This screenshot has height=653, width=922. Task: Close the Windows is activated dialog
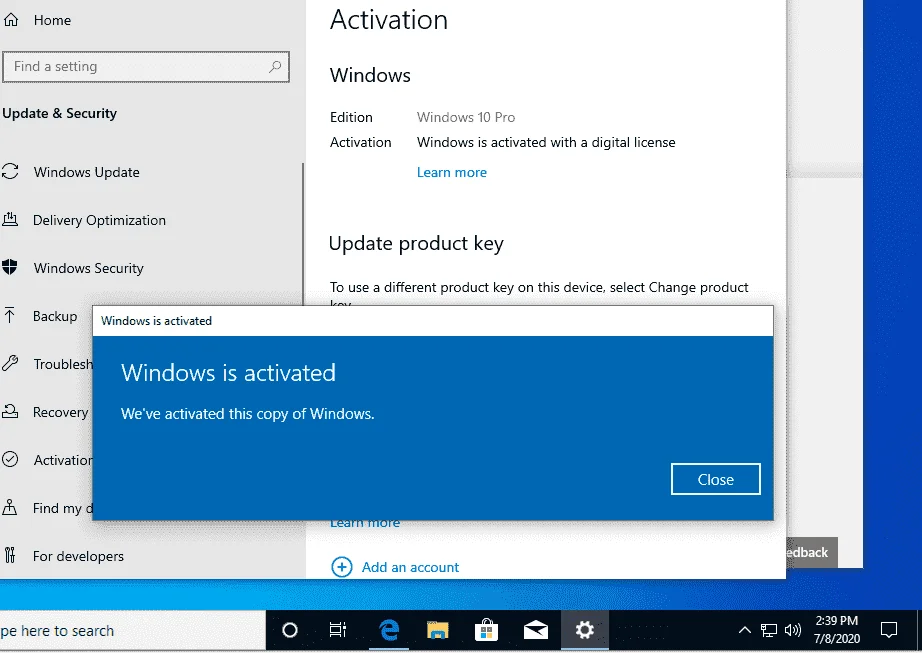(x=716, y=479)
